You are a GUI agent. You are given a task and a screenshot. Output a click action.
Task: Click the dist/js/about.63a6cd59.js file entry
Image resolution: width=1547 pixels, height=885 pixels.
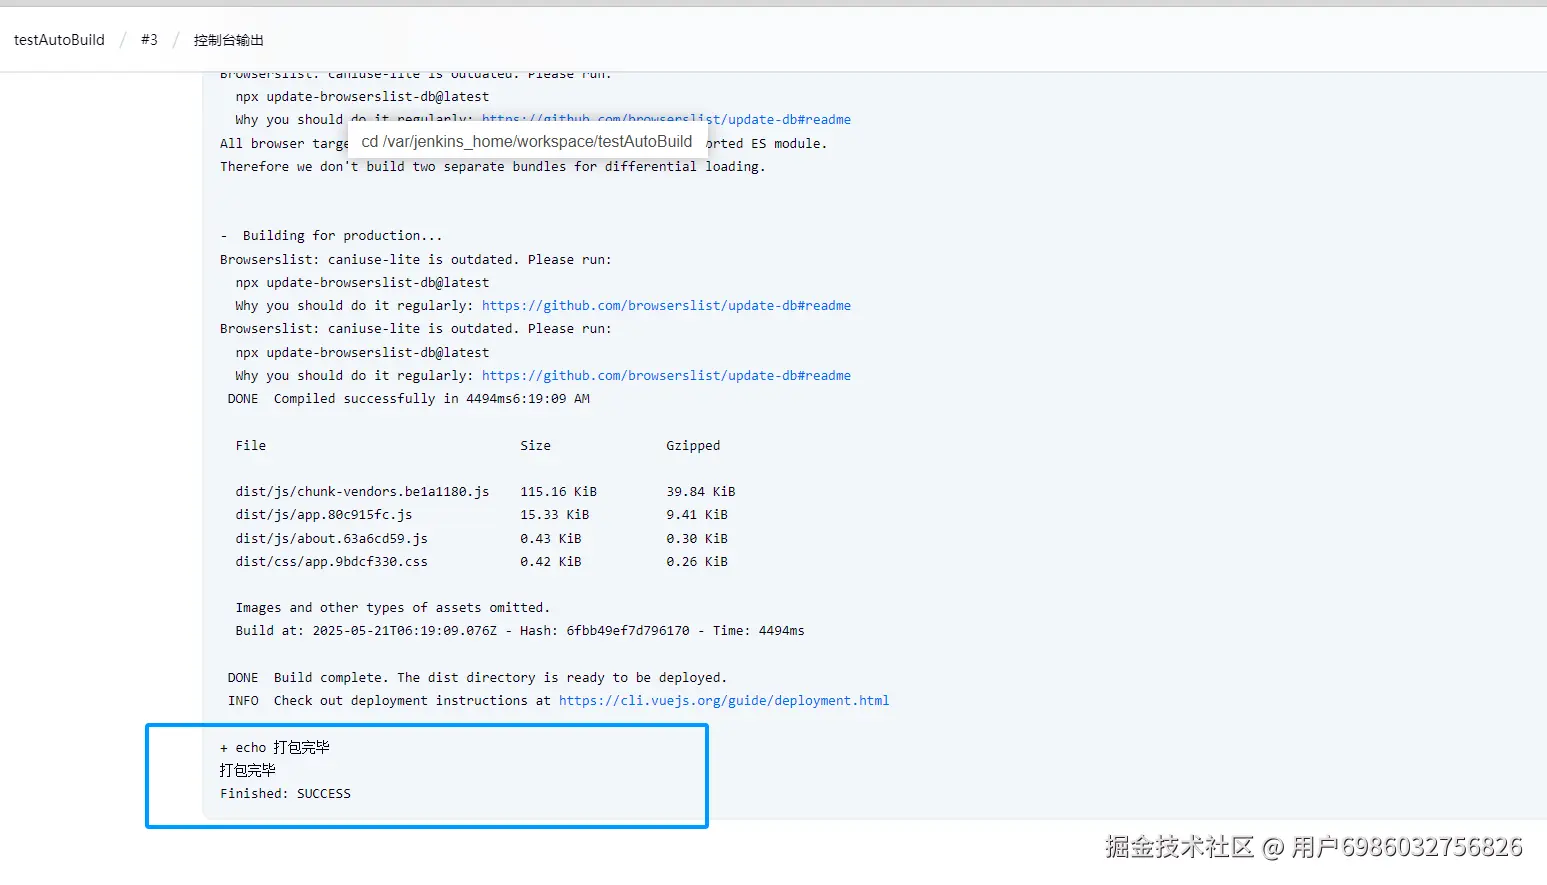click(331, 539)
